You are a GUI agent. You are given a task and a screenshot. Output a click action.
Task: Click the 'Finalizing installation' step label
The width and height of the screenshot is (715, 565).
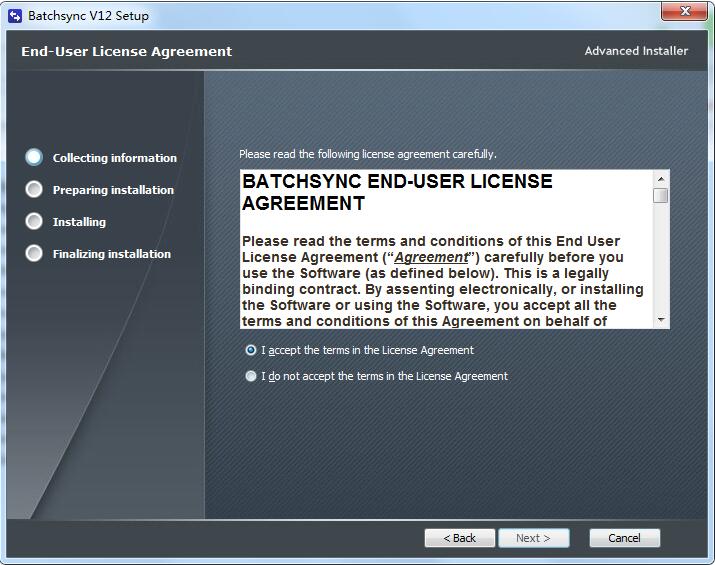[112, 254]
